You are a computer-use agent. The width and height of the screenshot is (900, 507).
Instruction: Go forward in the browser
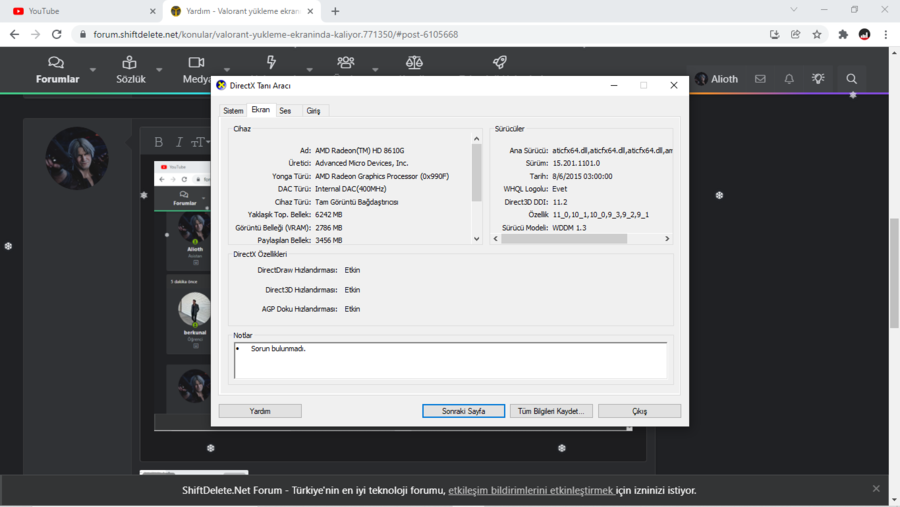pyautogui.click(x=36, y=34)
